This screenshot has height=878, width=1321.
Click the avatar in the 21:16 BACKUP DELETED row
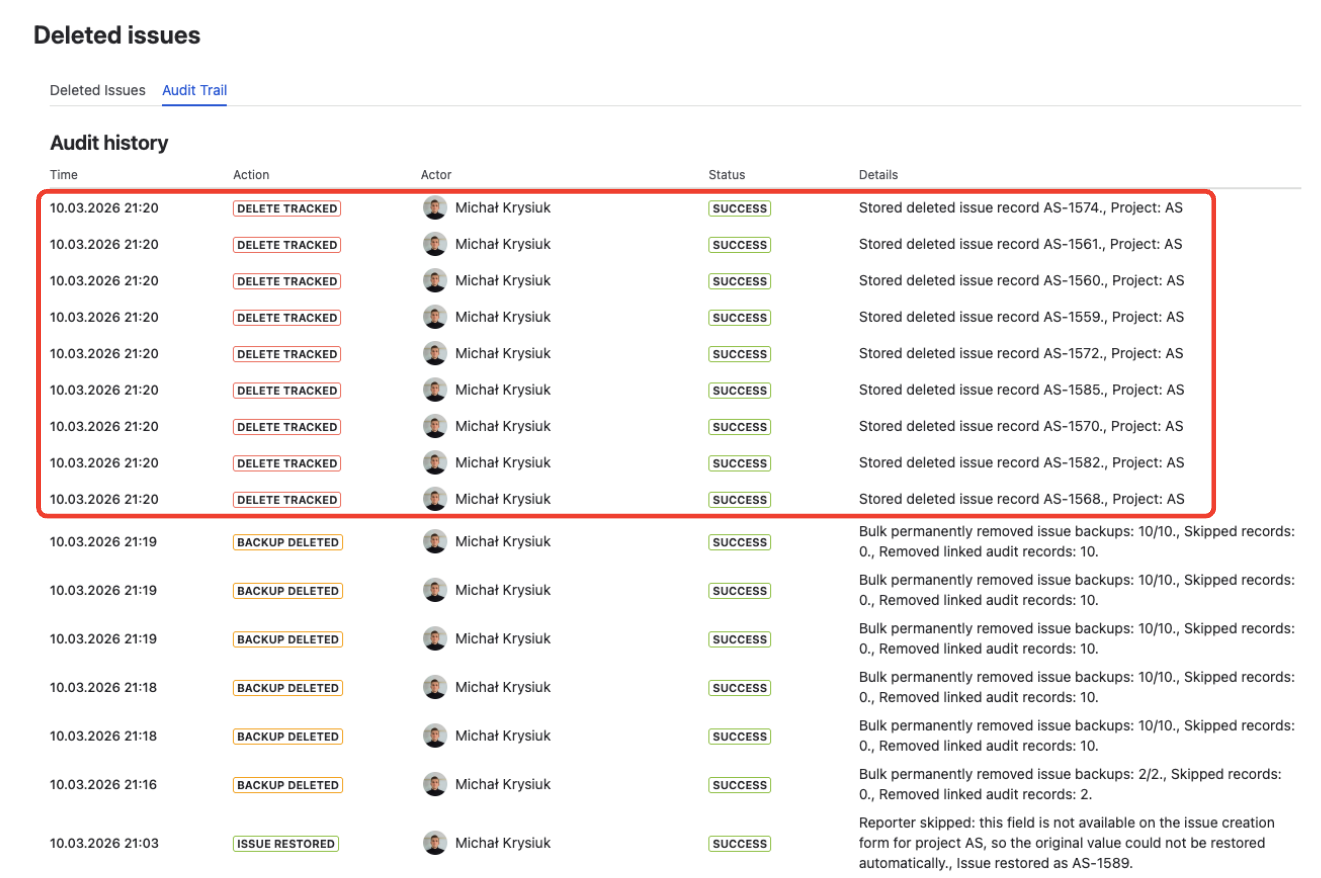[435, 784]
